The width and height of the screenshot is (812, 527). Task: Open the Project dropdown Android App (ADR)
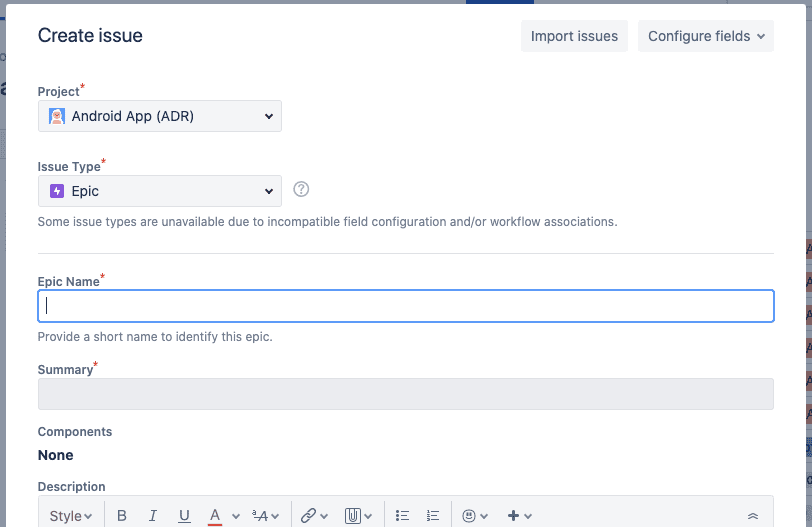(160, 116)
